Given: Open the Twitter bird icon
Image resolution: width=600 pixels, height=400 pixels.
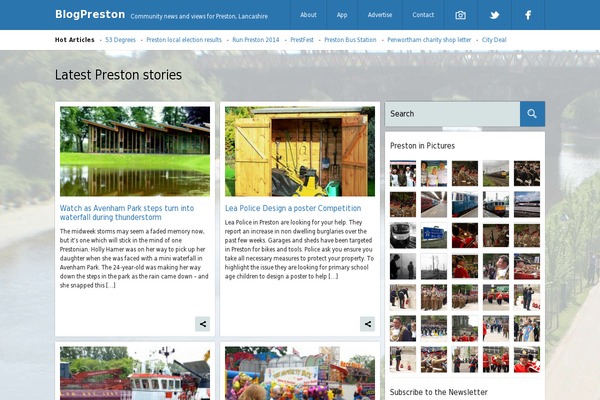Looking at the screenshot, I should (494, 15).
